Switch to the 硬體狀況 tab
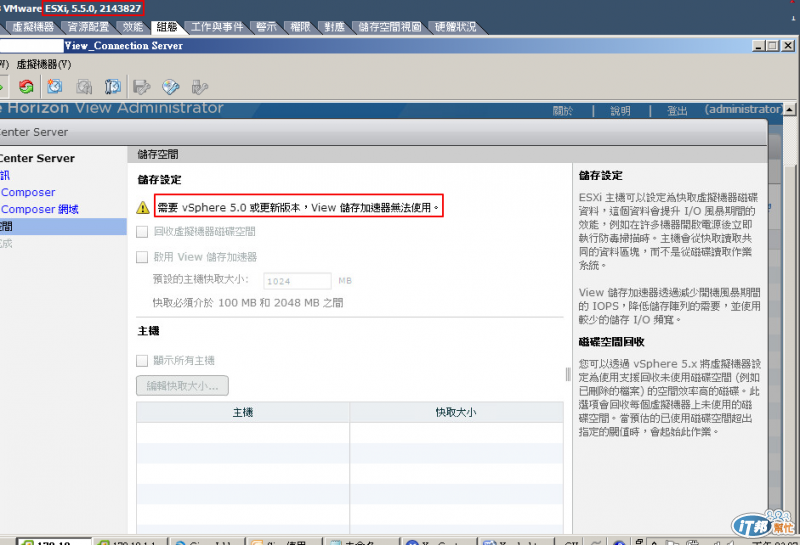 pyautogui.click(x=456, y=27)
